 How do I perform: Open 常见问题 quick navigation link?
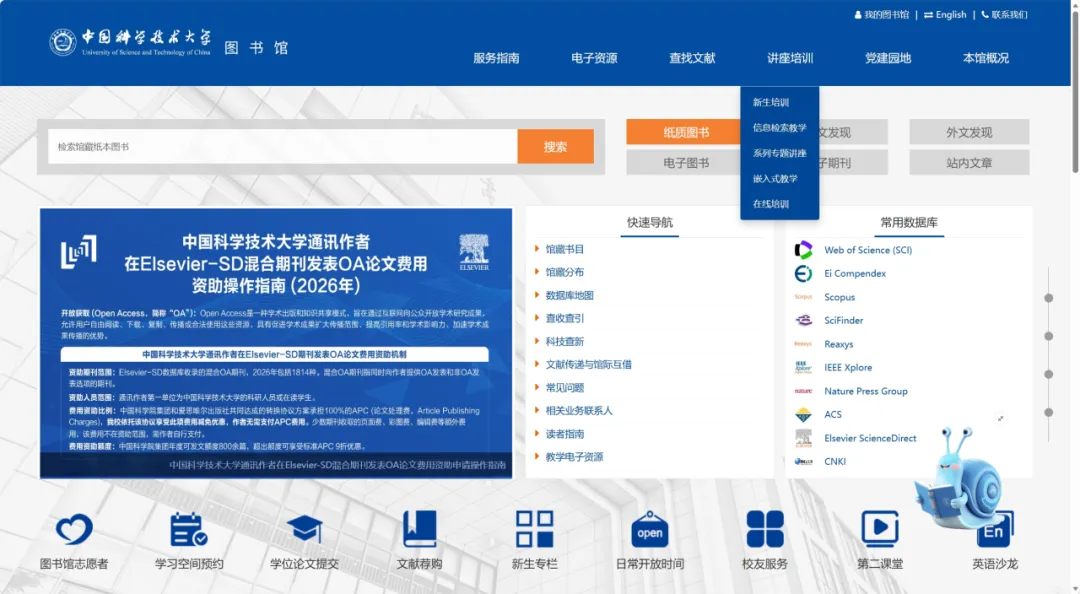coord(565,388)
